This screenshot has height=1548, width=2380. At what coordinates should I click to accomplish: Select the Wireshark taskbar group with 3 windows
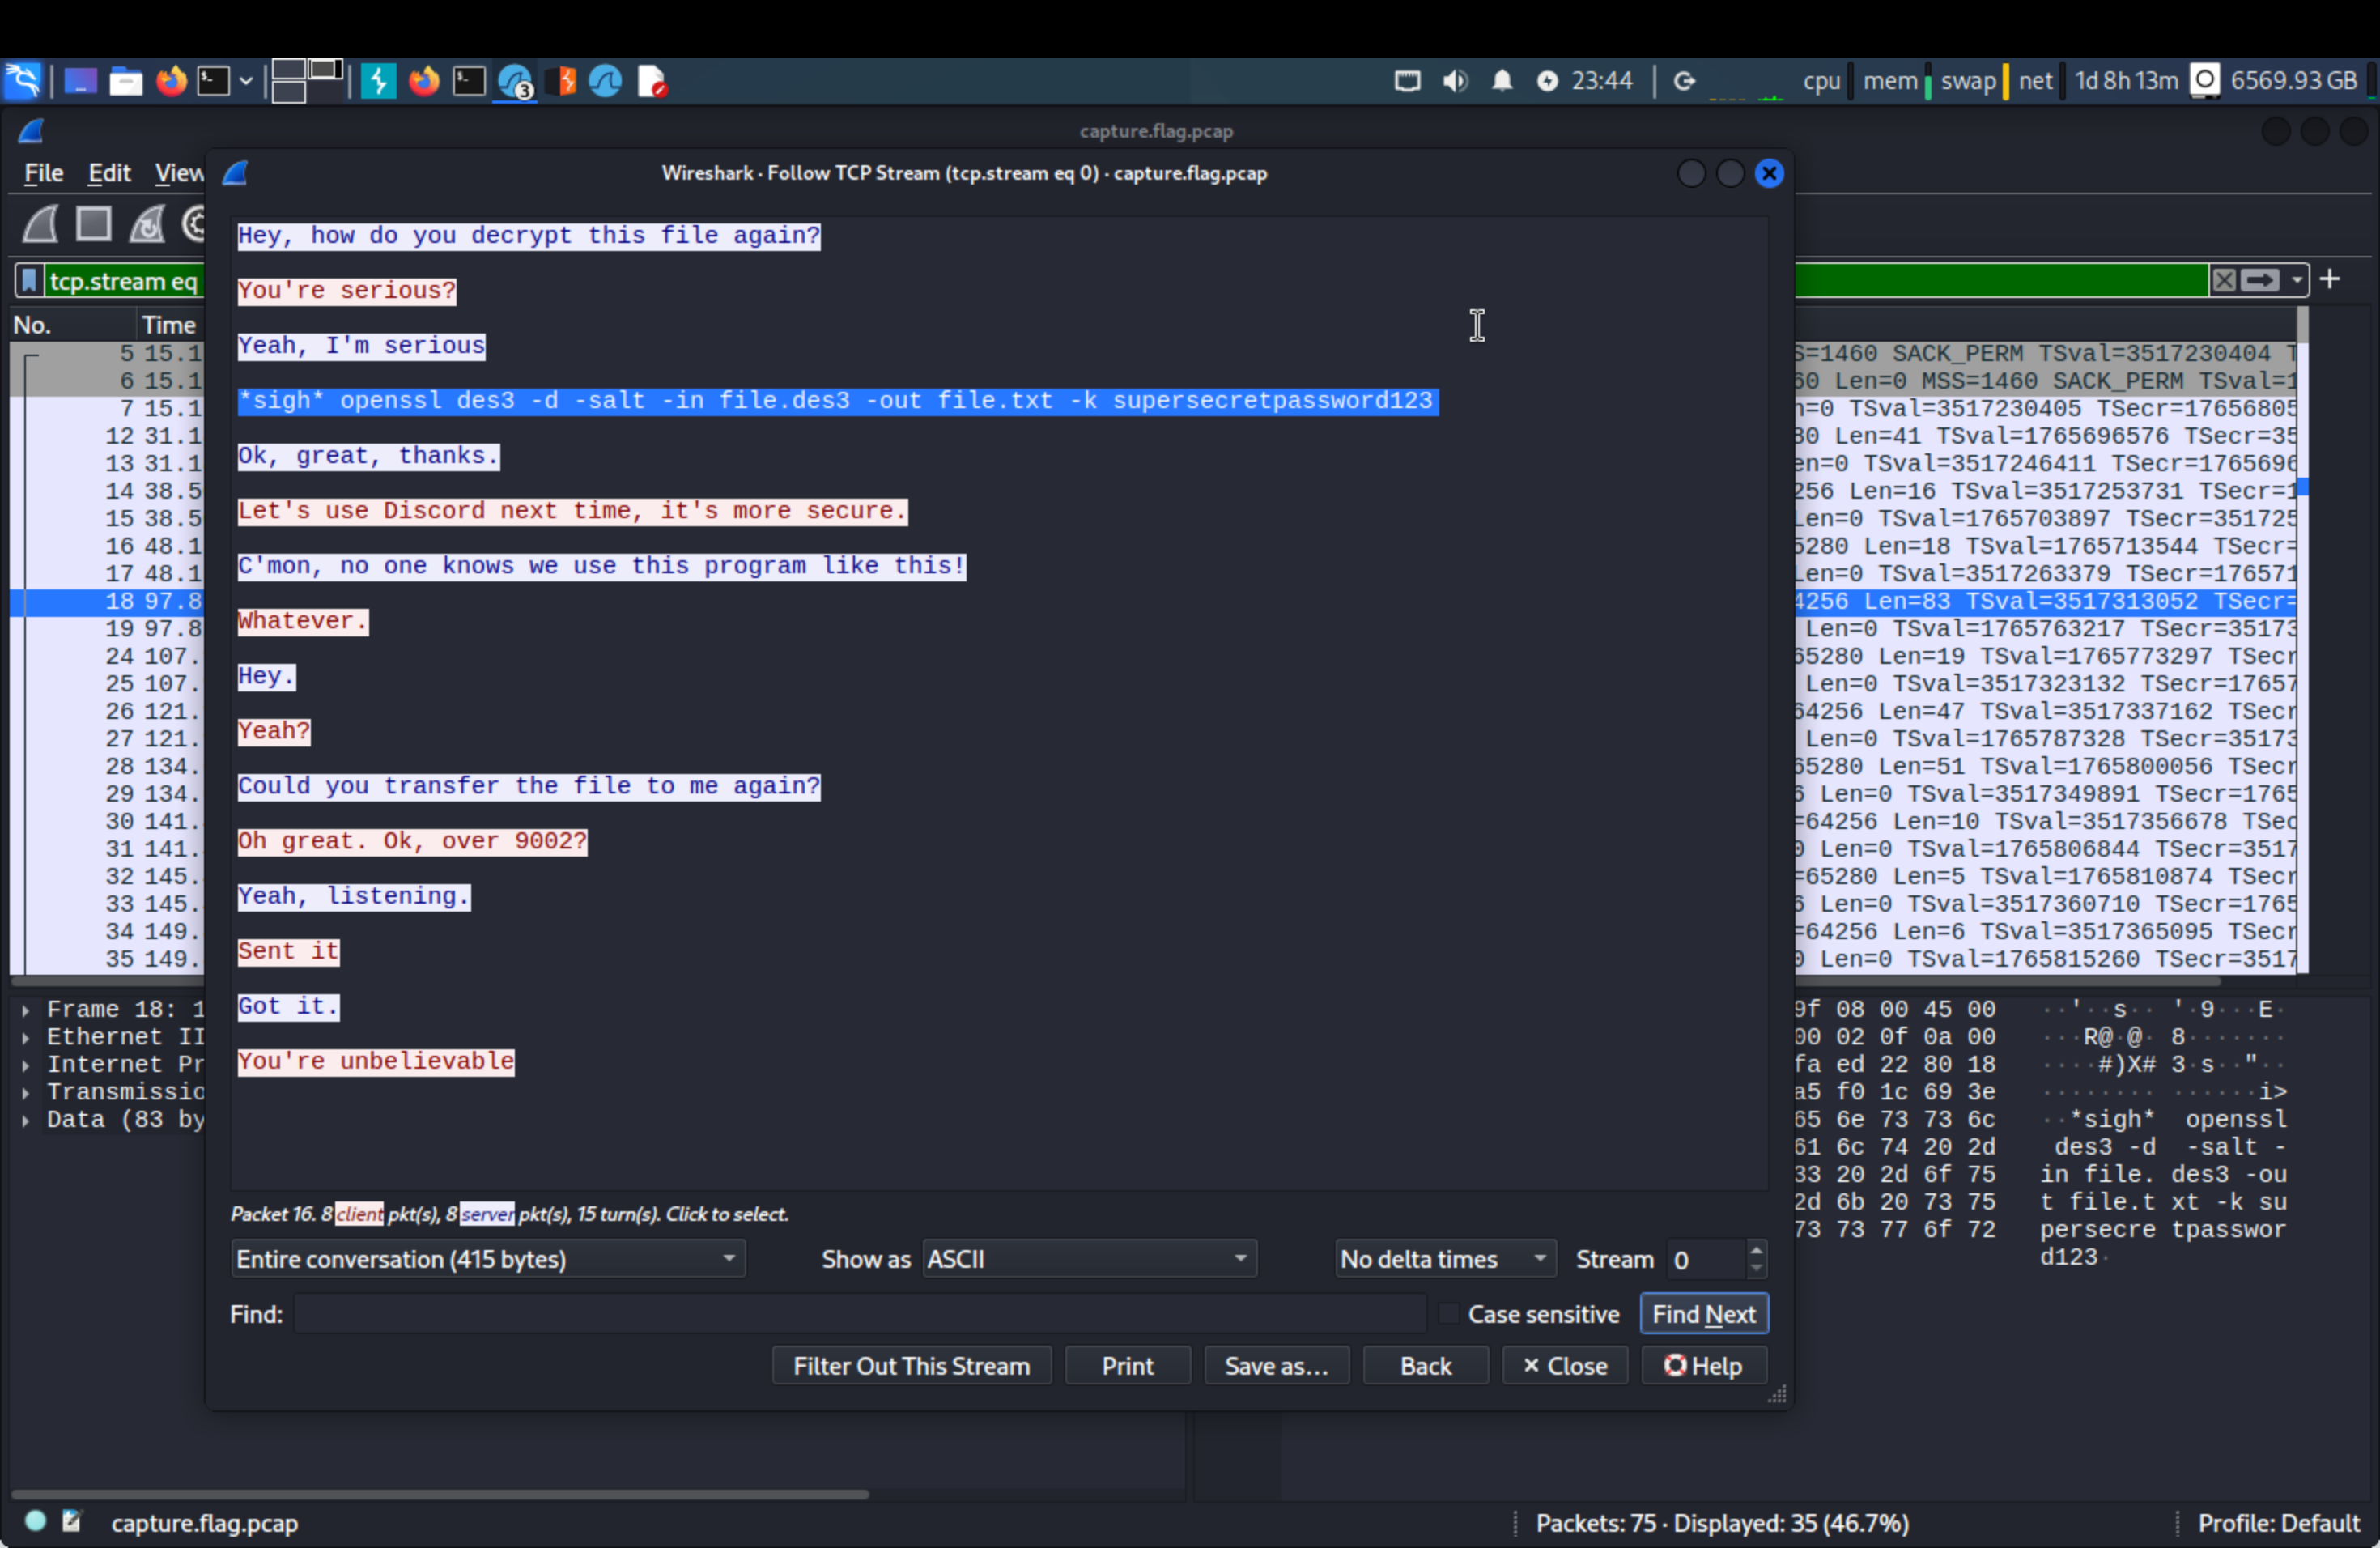pos(515,81)
